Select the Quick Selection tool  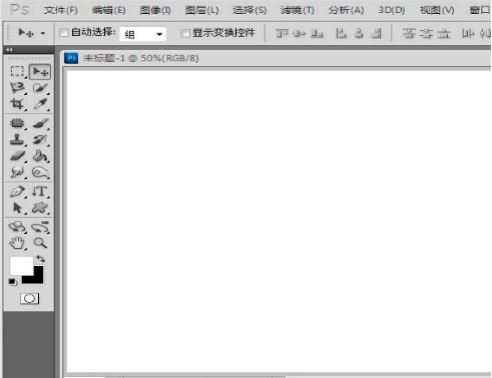(x=40, y=88)
